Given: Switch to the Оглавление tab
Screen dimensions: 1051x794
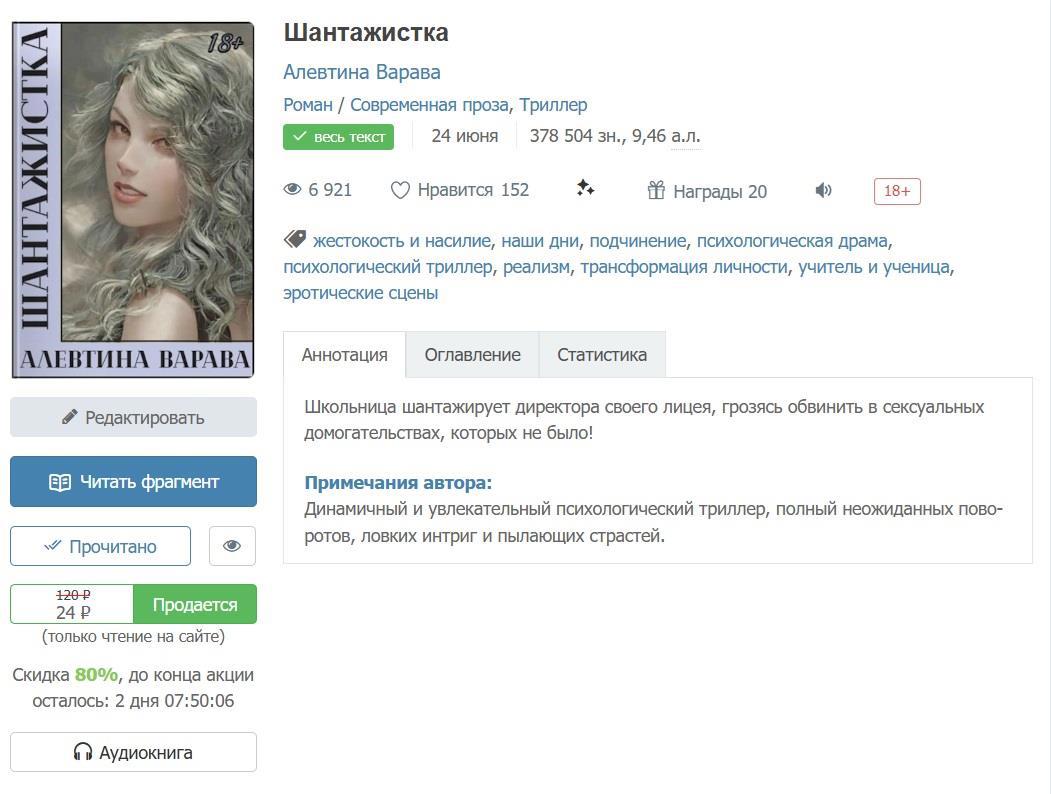Looking at the screenshot, I should coord(473,354).
